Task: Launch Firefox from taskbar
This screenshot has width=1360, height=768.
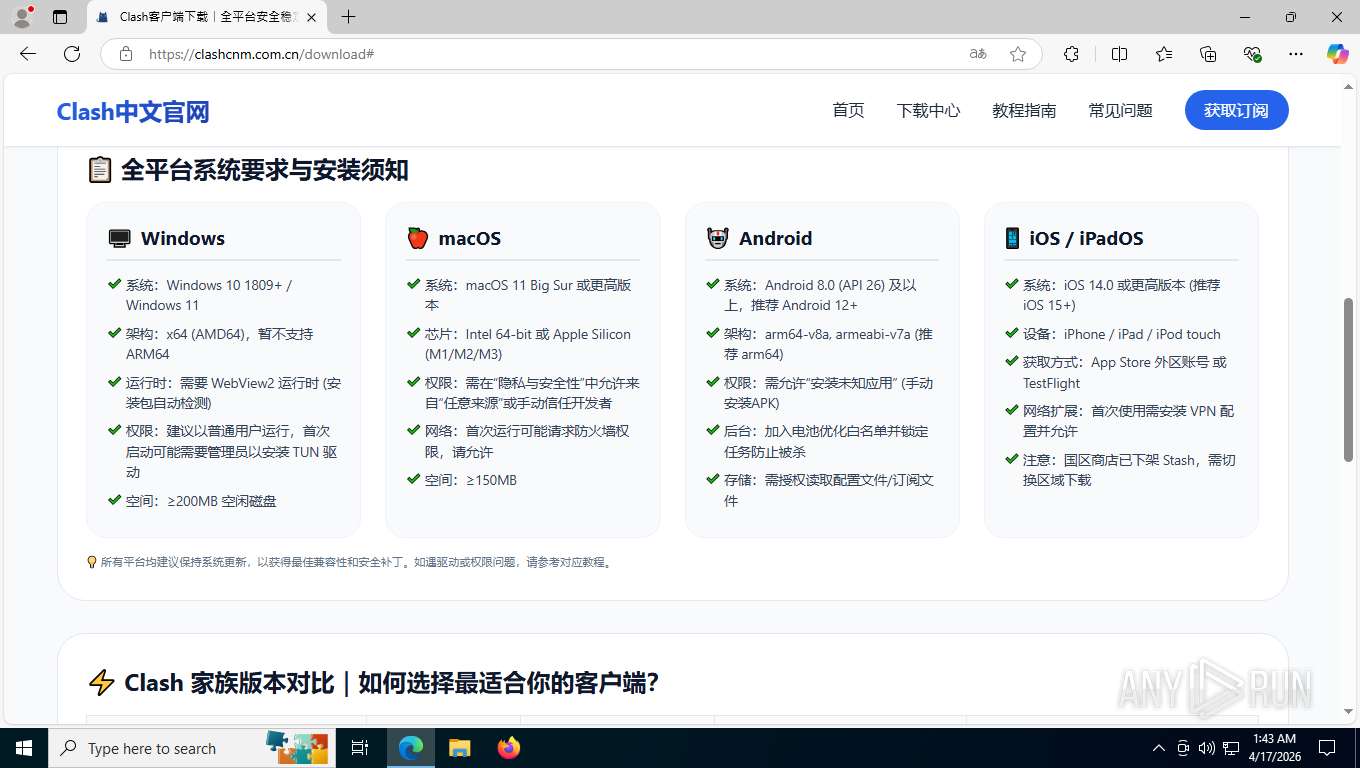Action: pyautogui.click(x=509, y=748)
